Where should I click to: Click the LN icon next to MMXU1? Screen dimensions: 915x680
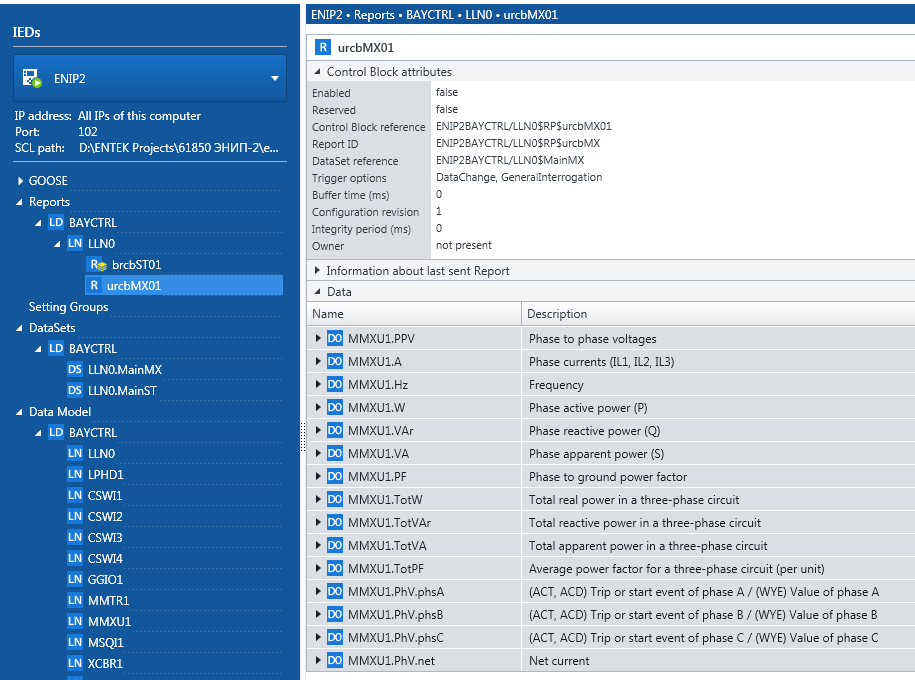coord(75,621)
